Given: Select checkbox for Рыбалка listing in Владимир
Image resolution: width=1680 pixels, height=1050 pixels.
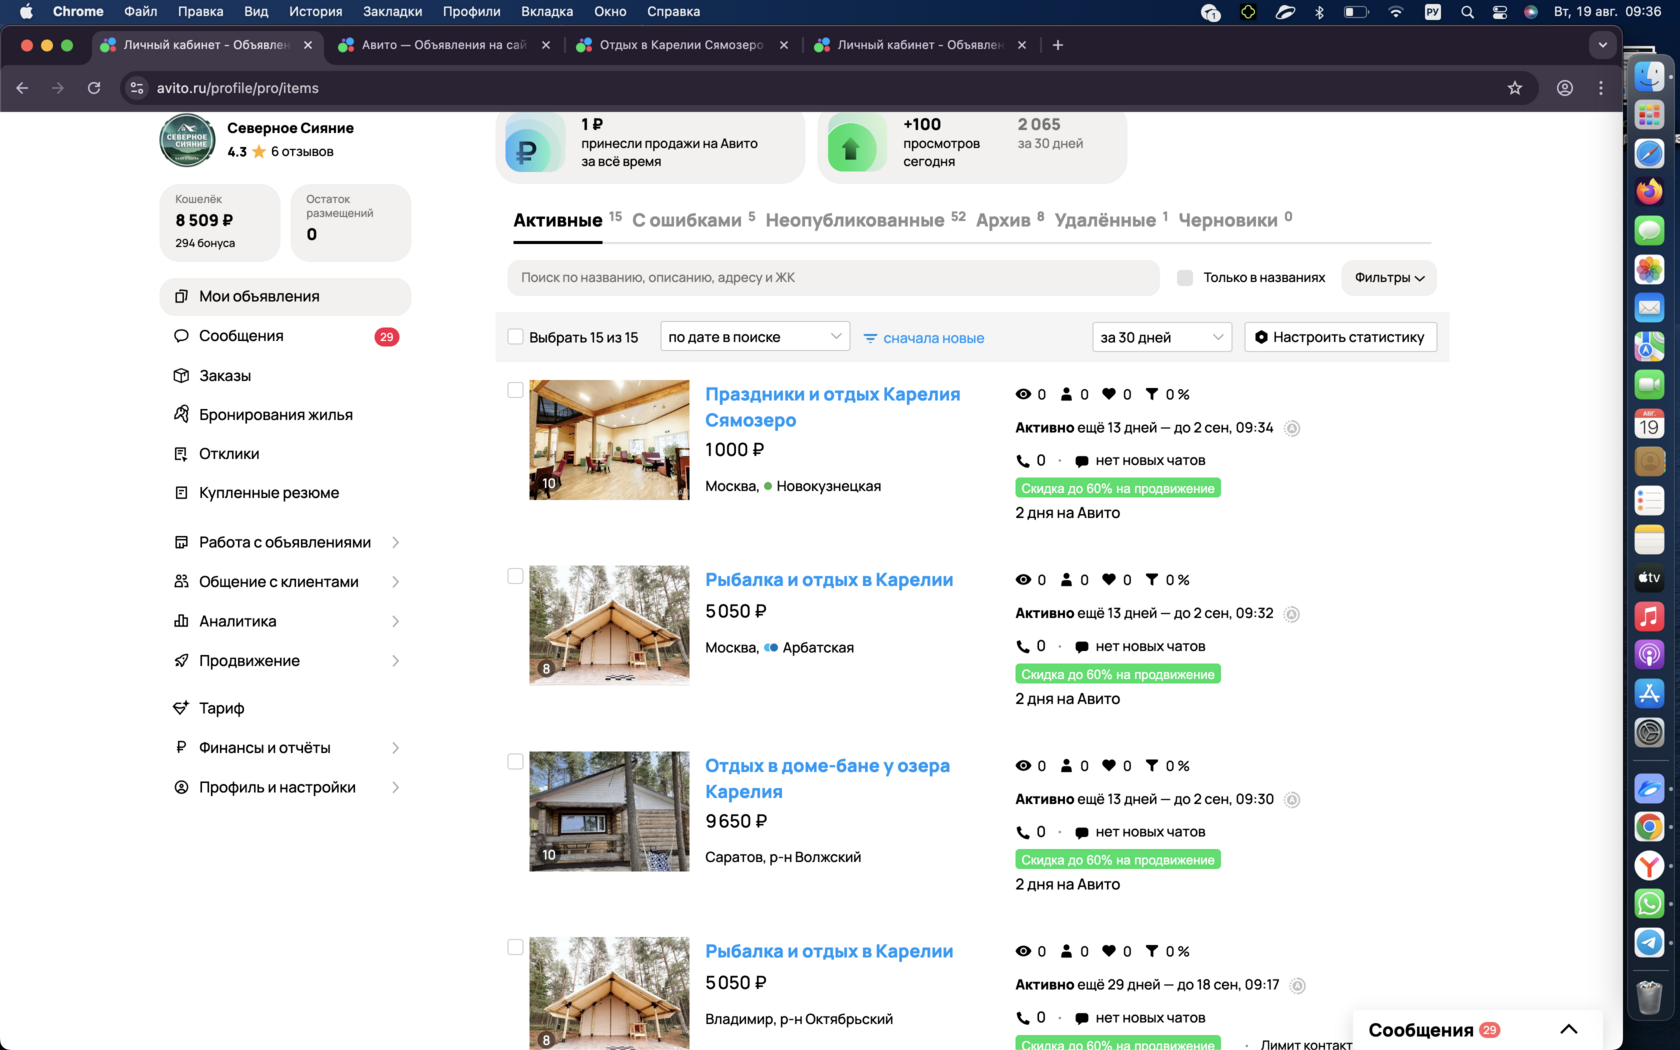Looking at the screenshot, I should [x=515, y=947].
